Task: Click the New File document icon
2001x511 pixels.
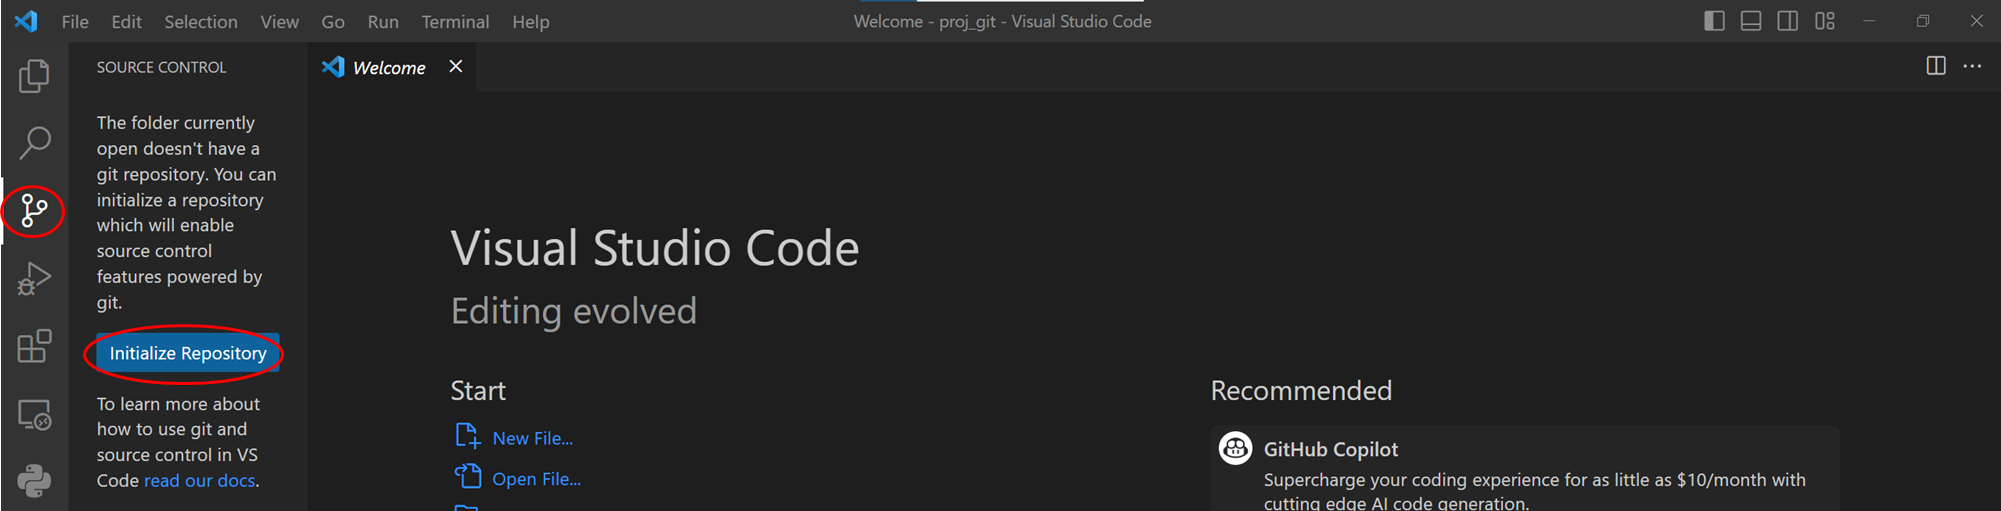Action: [468, 435]
